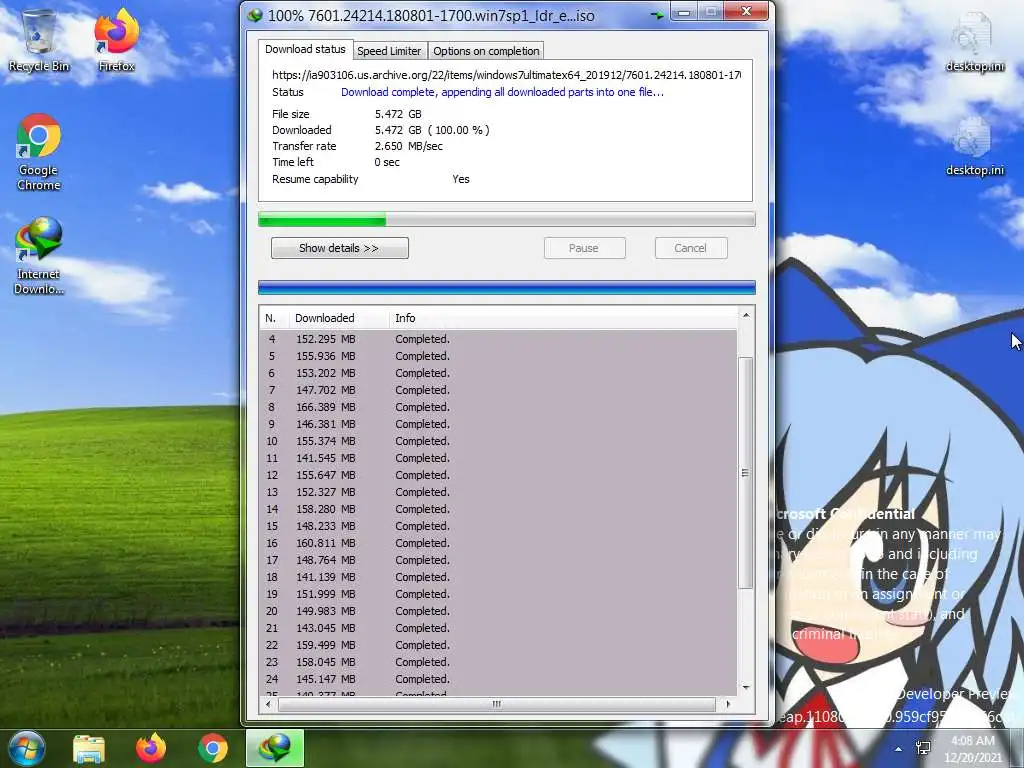Open the Options on completion tab
Viewport: 1024px width, 768px height.
click(x=486, y=51)
